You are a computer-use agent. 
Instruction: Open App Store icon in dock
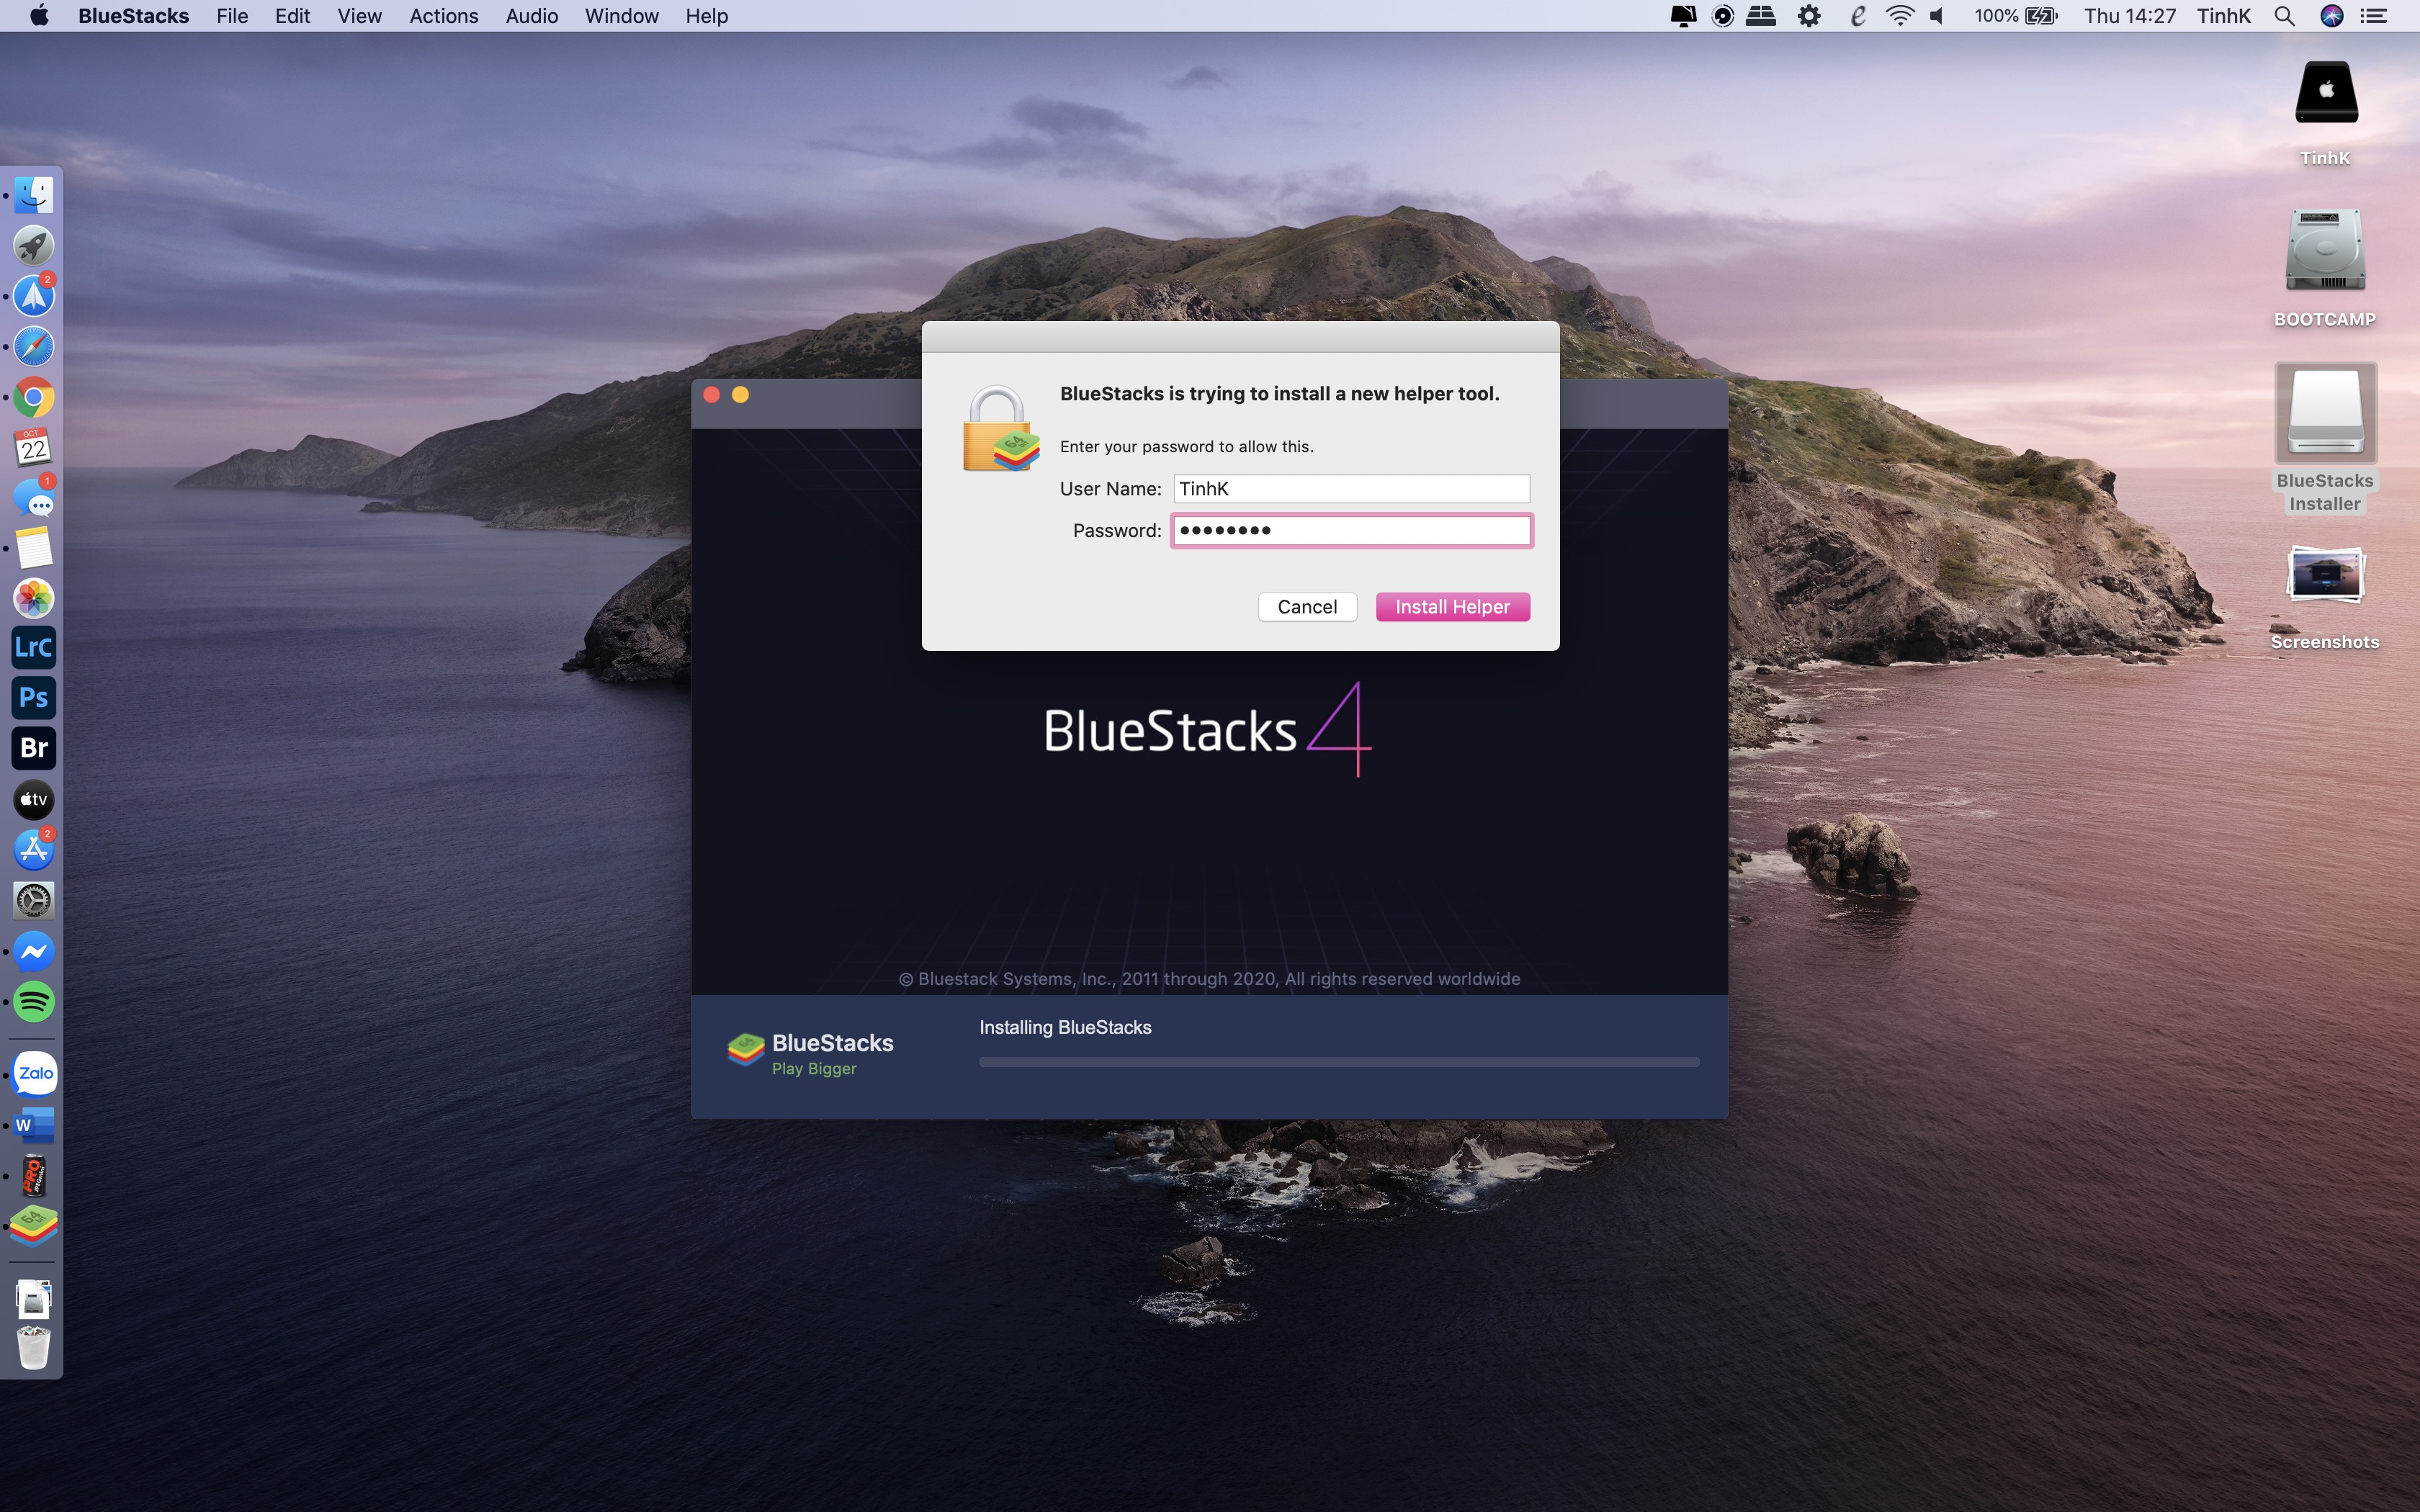(34, 849)
